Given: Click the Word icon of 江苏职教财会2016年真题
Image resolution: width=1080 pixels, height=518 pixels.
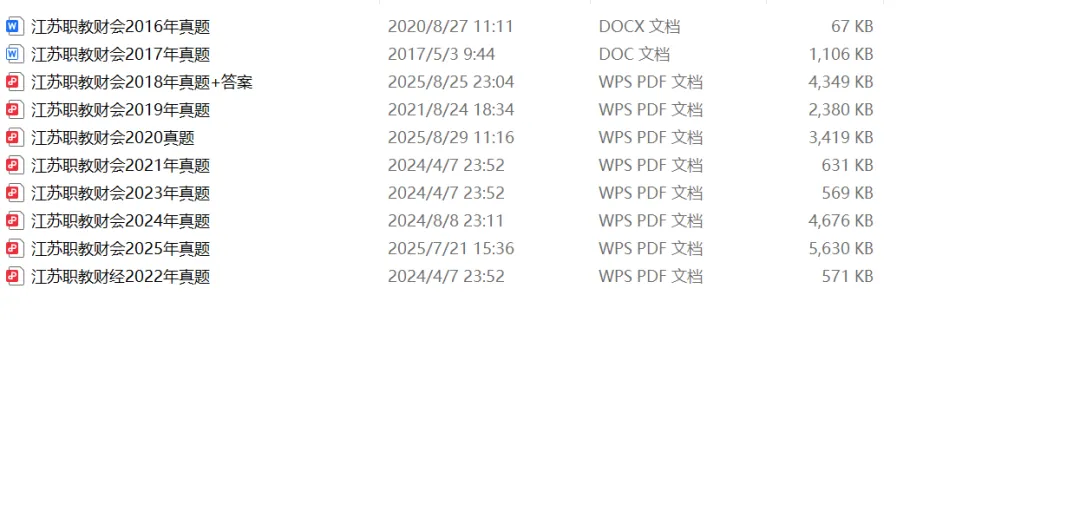Looking at the screenshot, I should coord(14,27).
